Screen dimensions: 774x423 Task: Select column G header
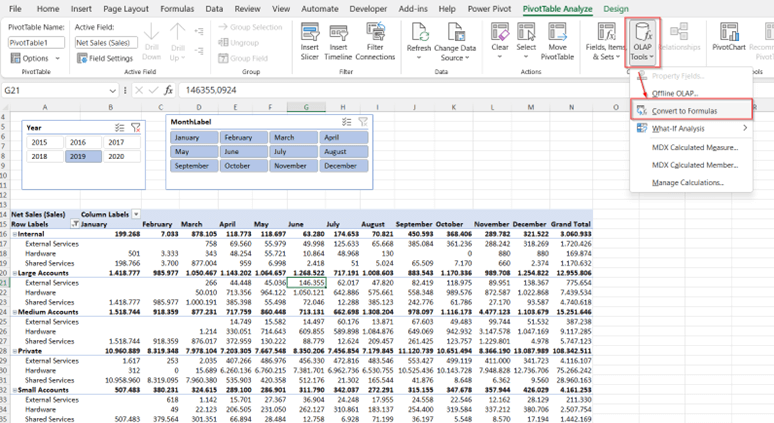point(306,107)
